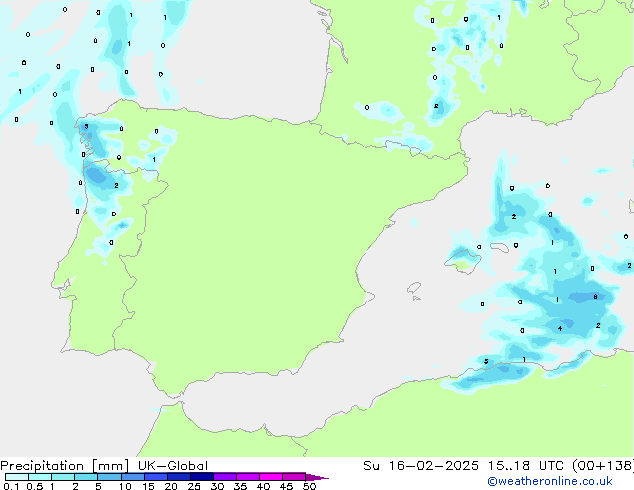This screenshot has height=490, width=634.
Task: Click the 0.1–0.5 mm lightest legend swatch
Action: tap(17, 477)
